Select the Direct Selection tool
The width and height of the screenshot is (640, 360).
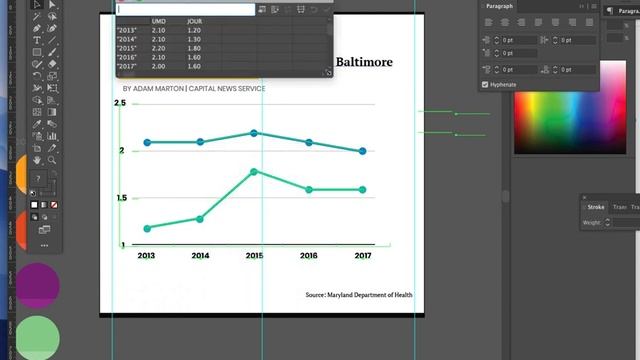click(52, 4)
